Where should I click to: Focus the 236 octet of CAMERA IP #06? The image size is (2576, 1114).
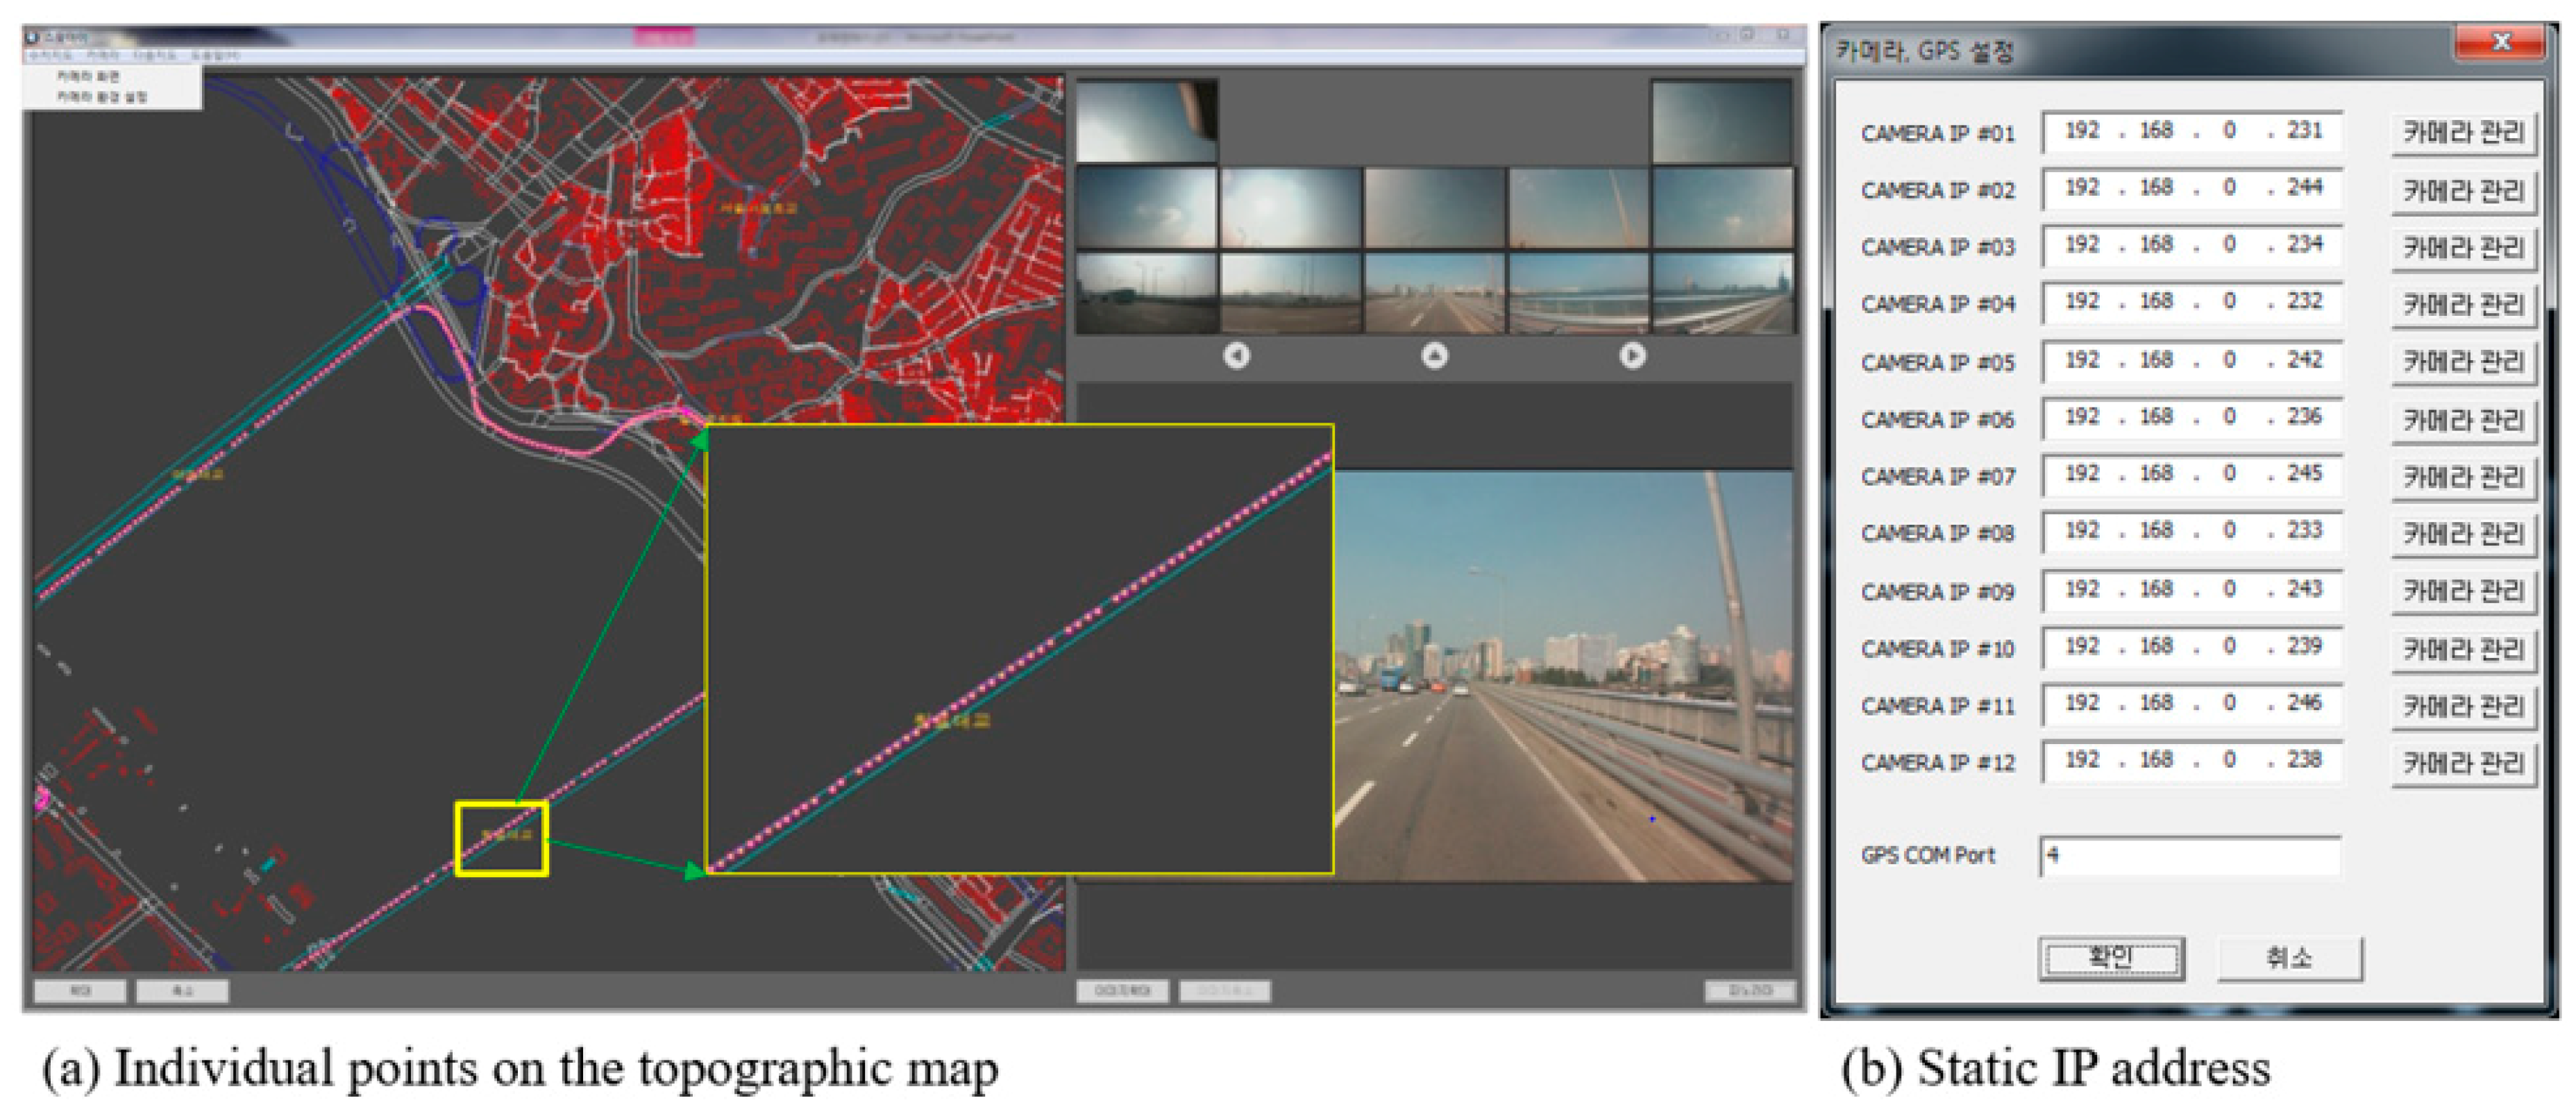(x=2304, y=417)
